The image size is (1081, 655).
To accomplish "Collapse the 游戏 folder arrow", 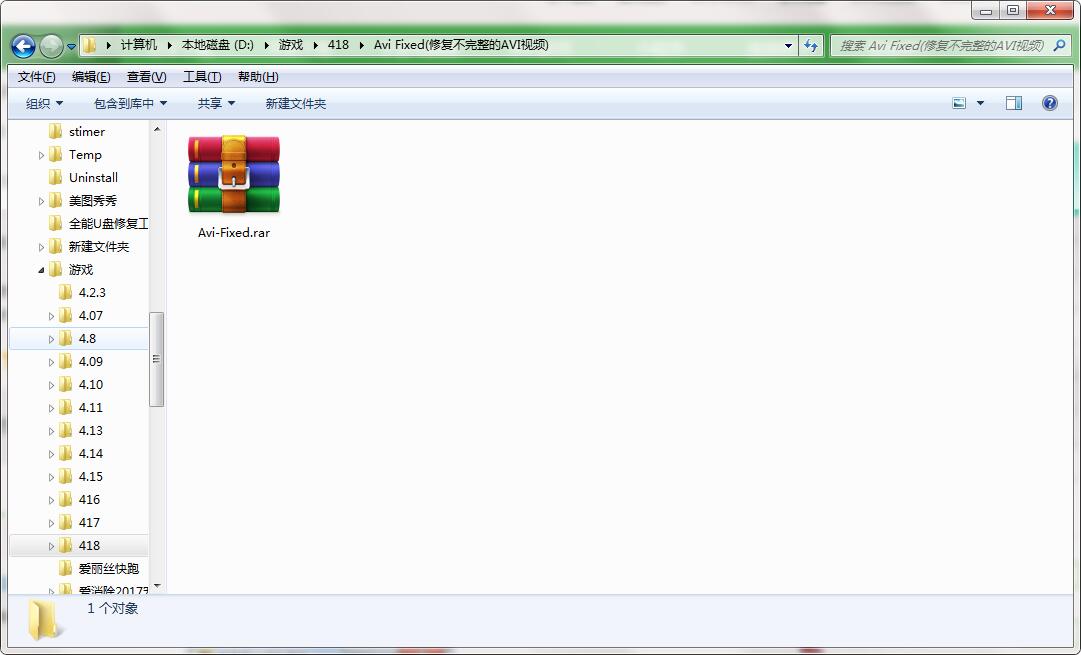I will coord(41,270).
